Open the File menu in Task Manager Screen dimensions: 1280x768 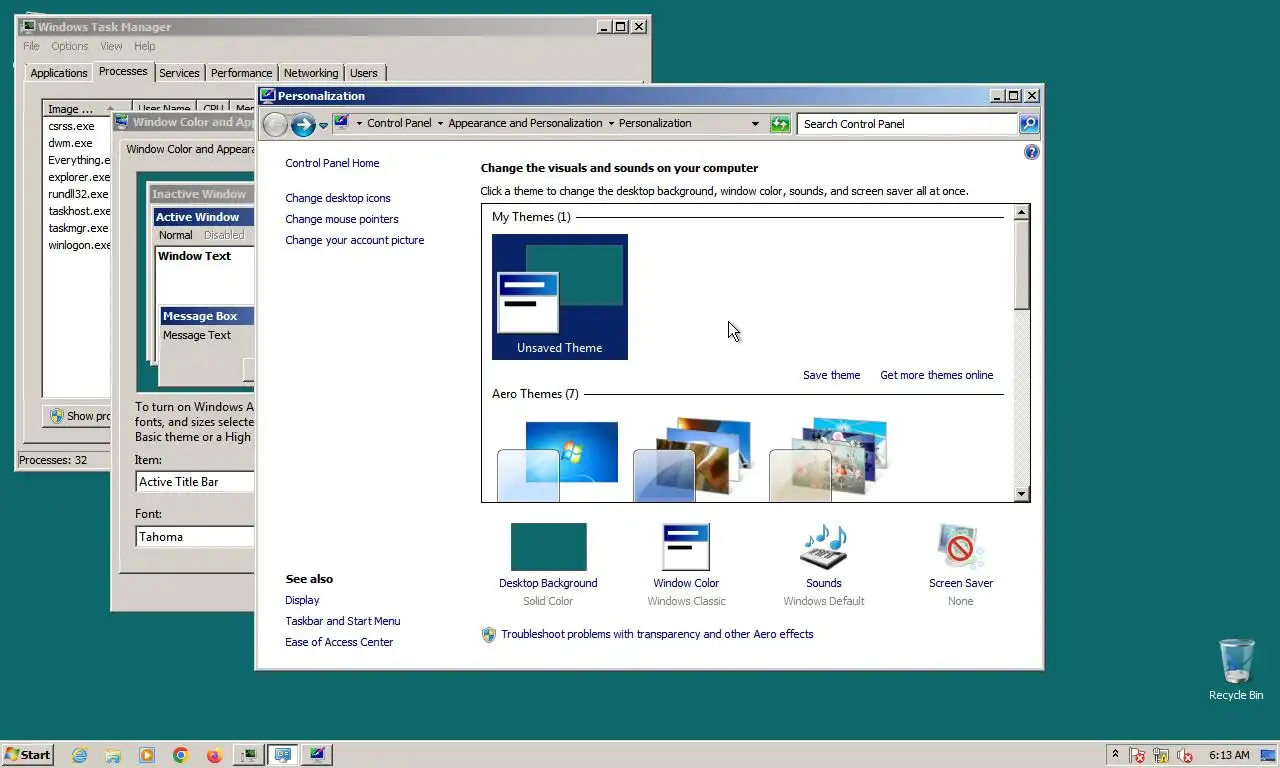tap(31, 46)
